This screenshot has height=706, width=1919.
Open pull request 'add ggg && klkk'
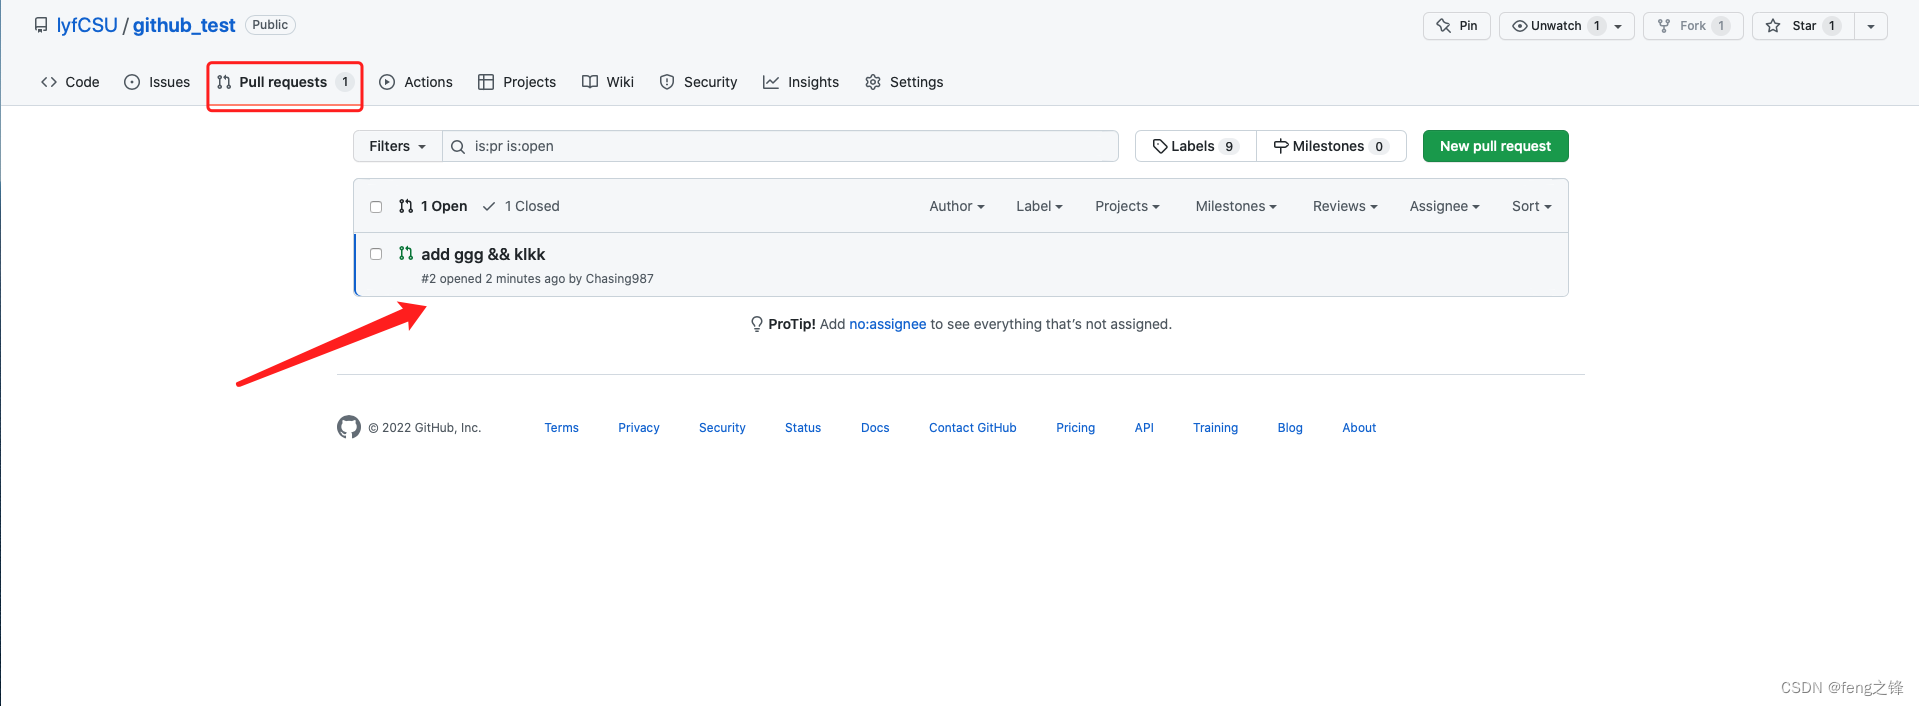click(483, 254)
